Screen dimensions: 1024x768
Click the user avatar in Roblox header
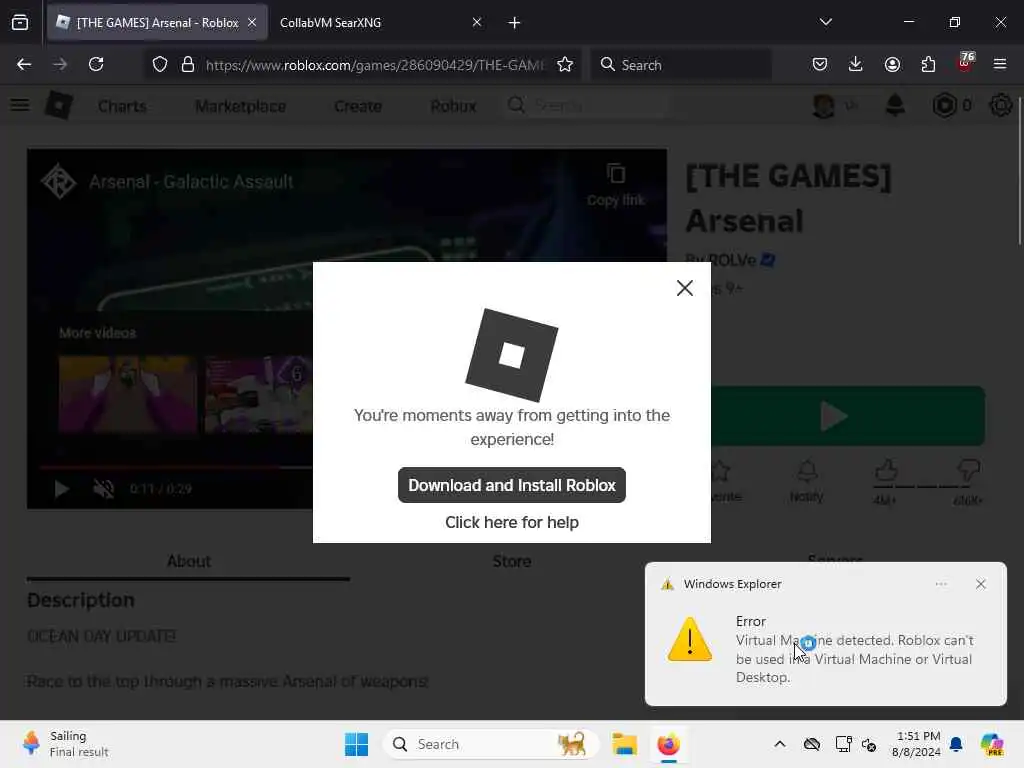823,105
